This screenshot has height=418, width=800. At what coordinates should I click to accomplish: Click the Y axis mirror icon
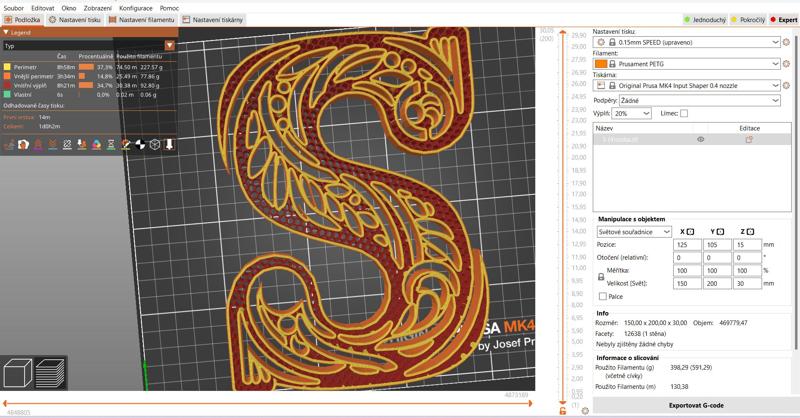pos(720,232)
